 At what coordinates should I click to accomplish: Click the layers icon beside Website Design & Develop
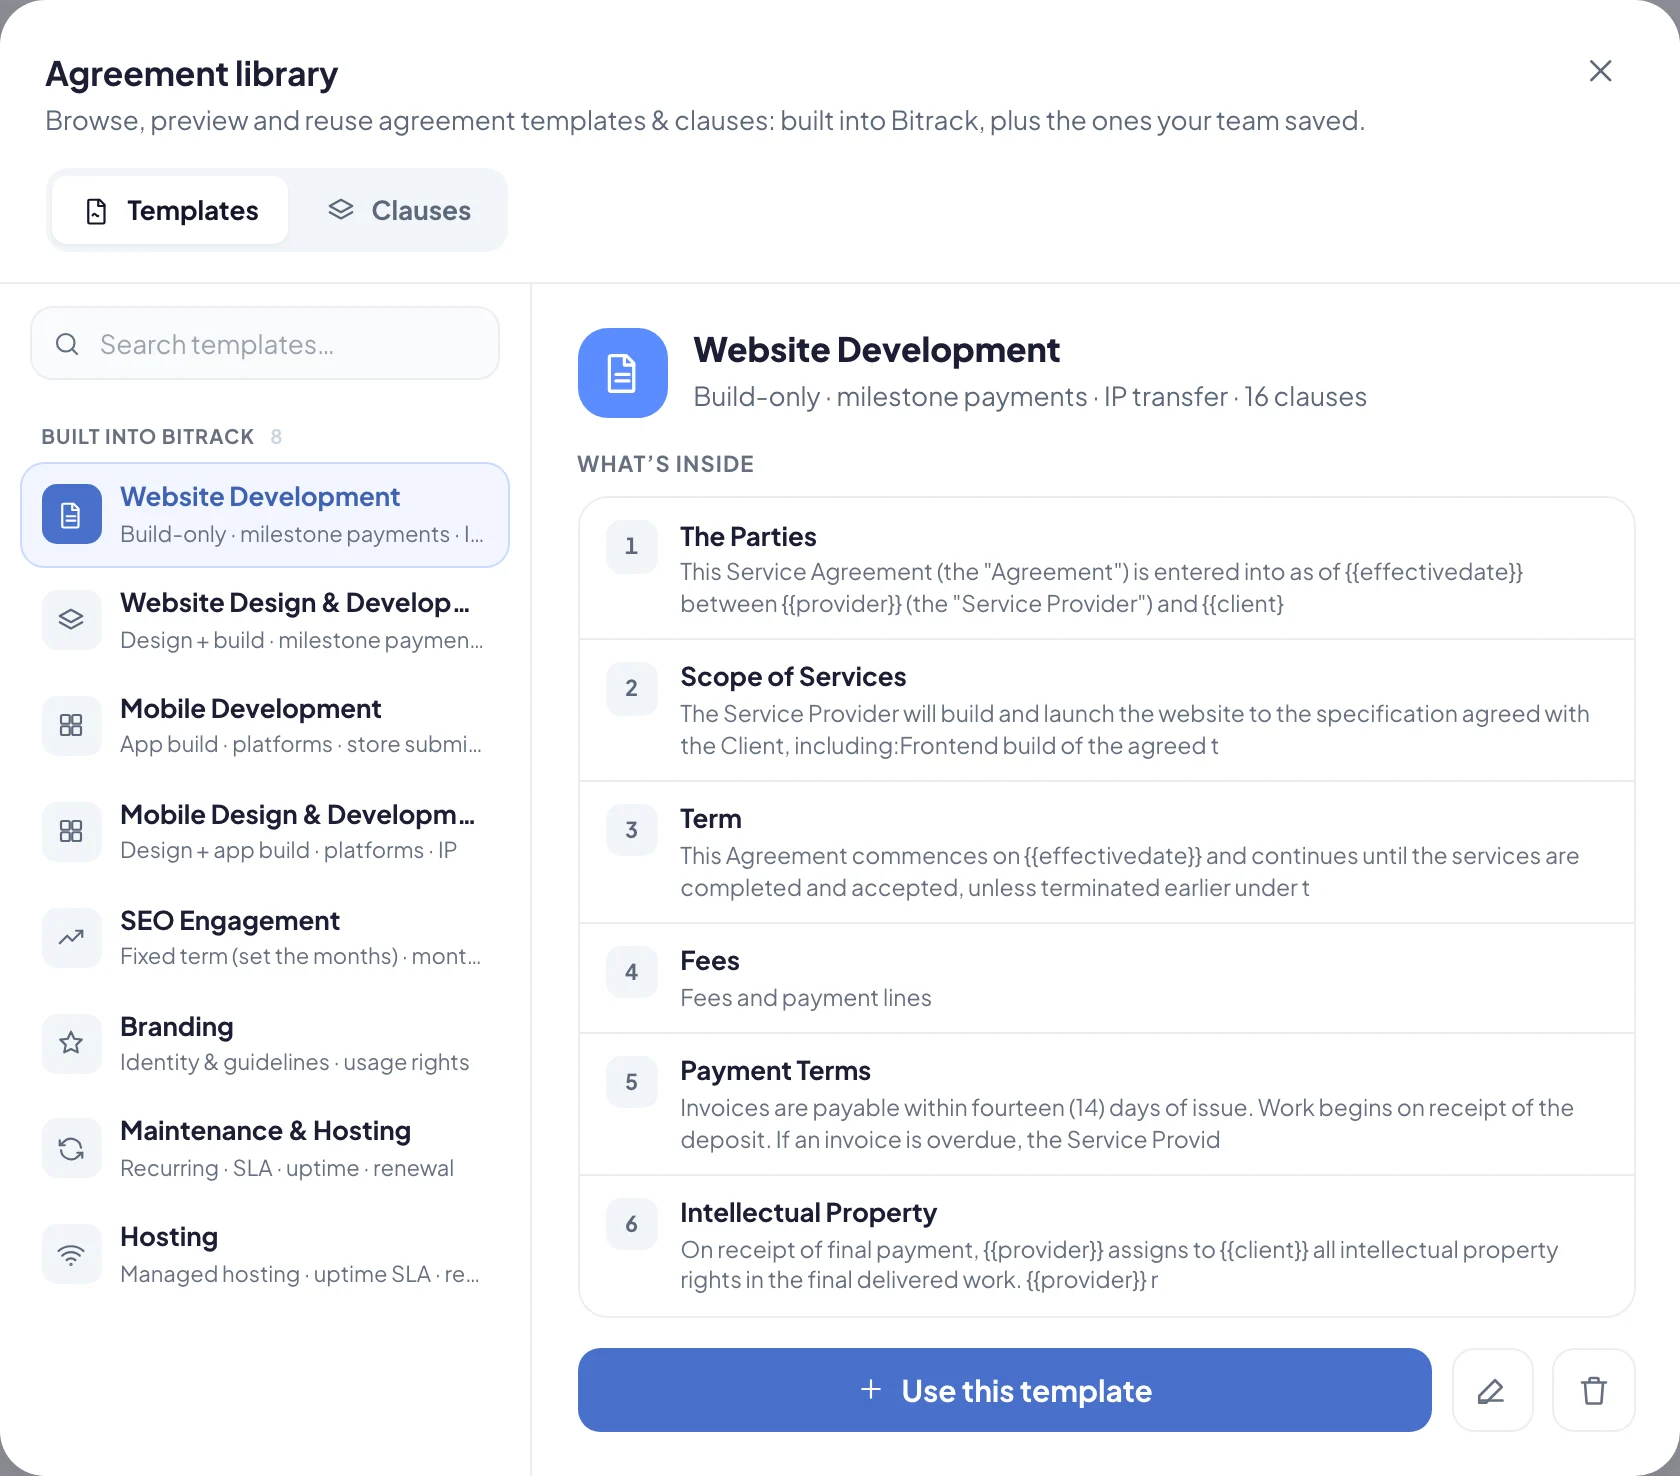72,620
